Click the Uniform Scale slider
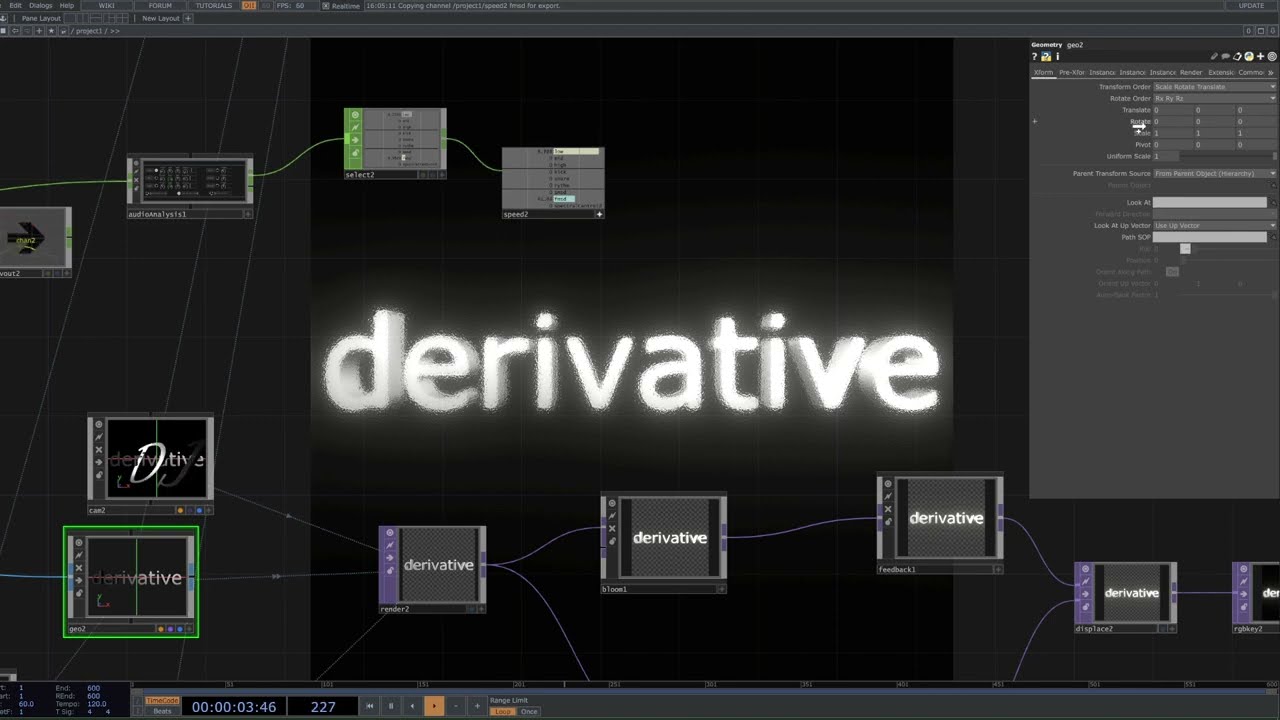Image resolution: width=1280 pixels, height=720 pixels. pyautogui.click(x=1228, y=156)
